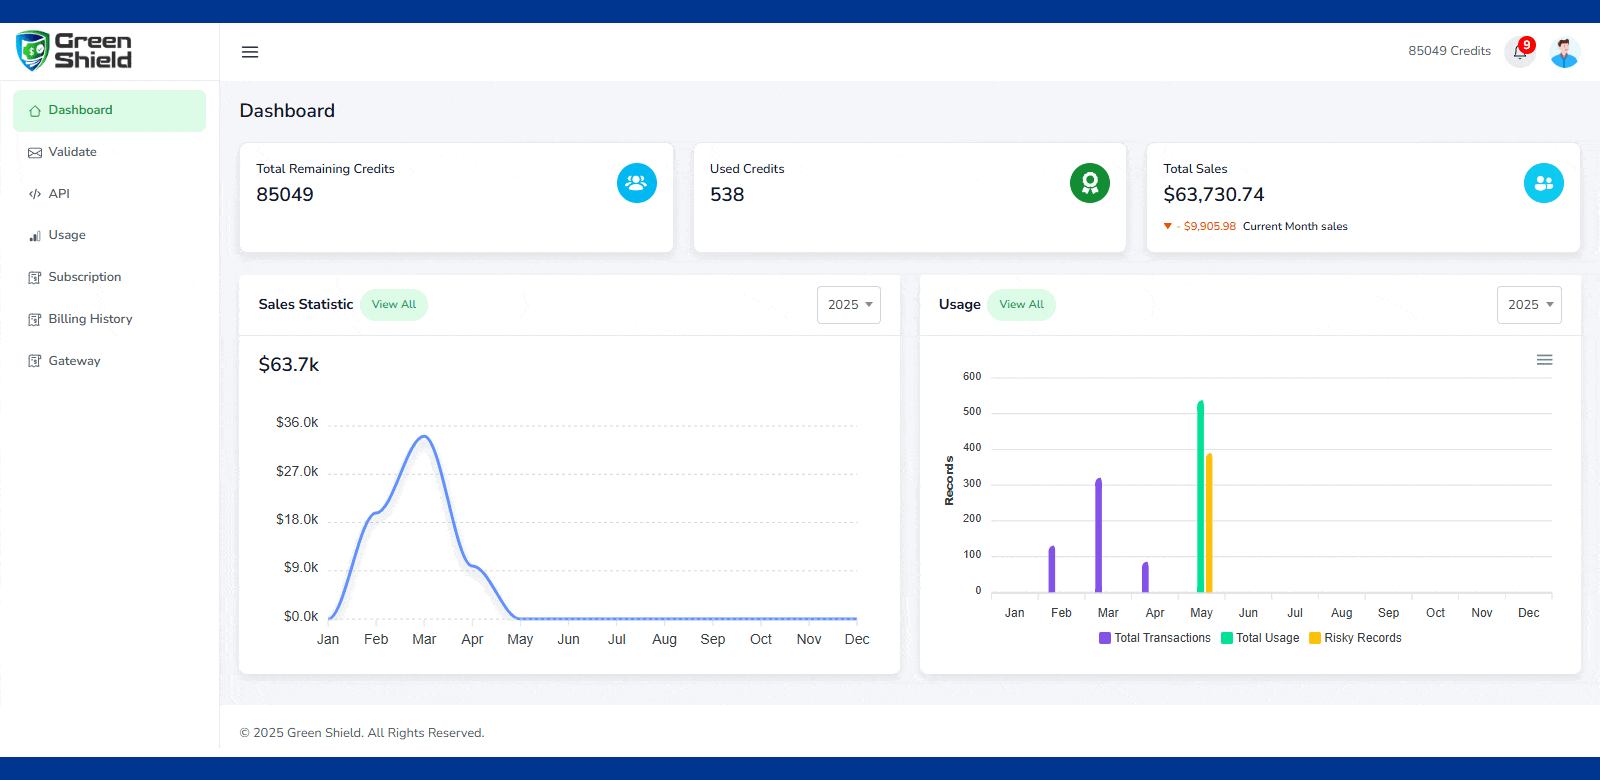Viewport: 1600px width, 780px height.
Task: Click the Total Sales group icon
Action: [x=1543, y=183]
